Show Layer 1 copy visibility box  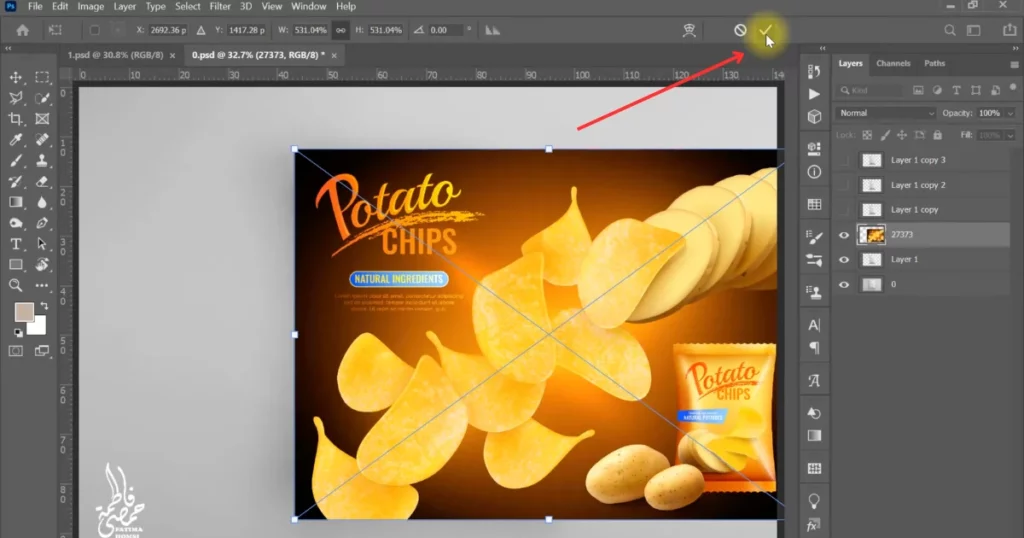(844, 210)
